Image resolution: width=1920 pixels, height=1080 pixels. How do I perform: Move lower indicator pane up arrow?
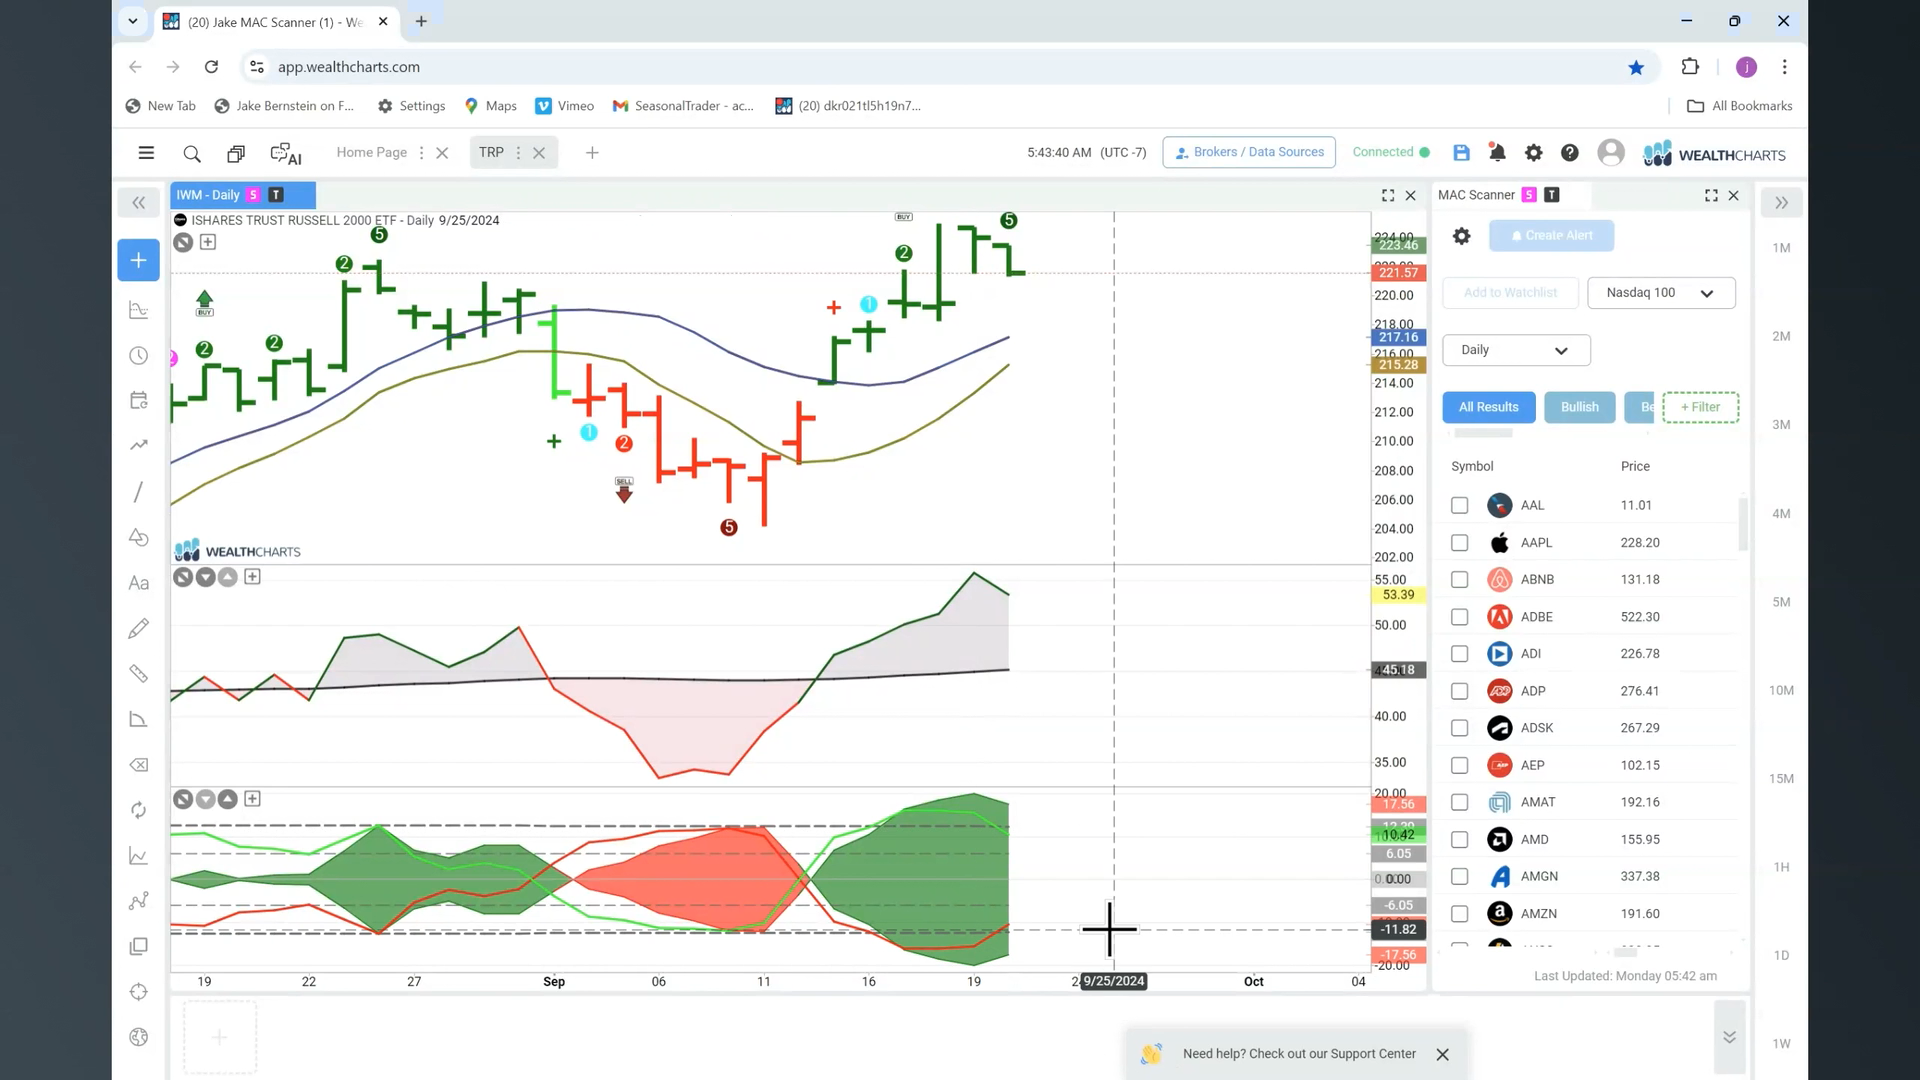(x=228, y=799)
